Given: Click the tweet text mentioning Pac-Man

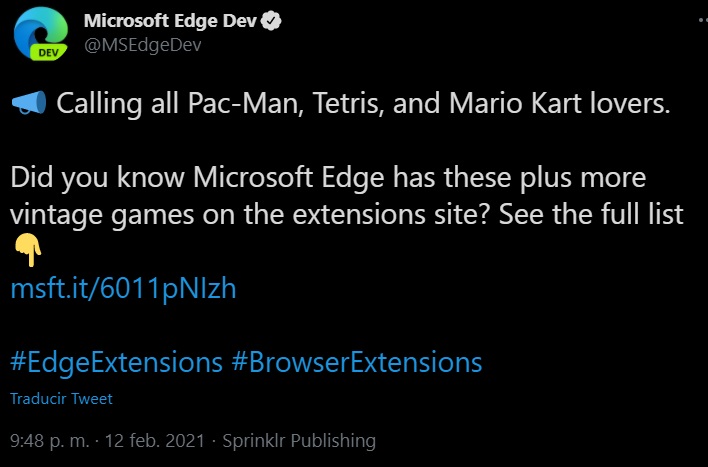Looking at the screenshot, I should pos(363,103).
